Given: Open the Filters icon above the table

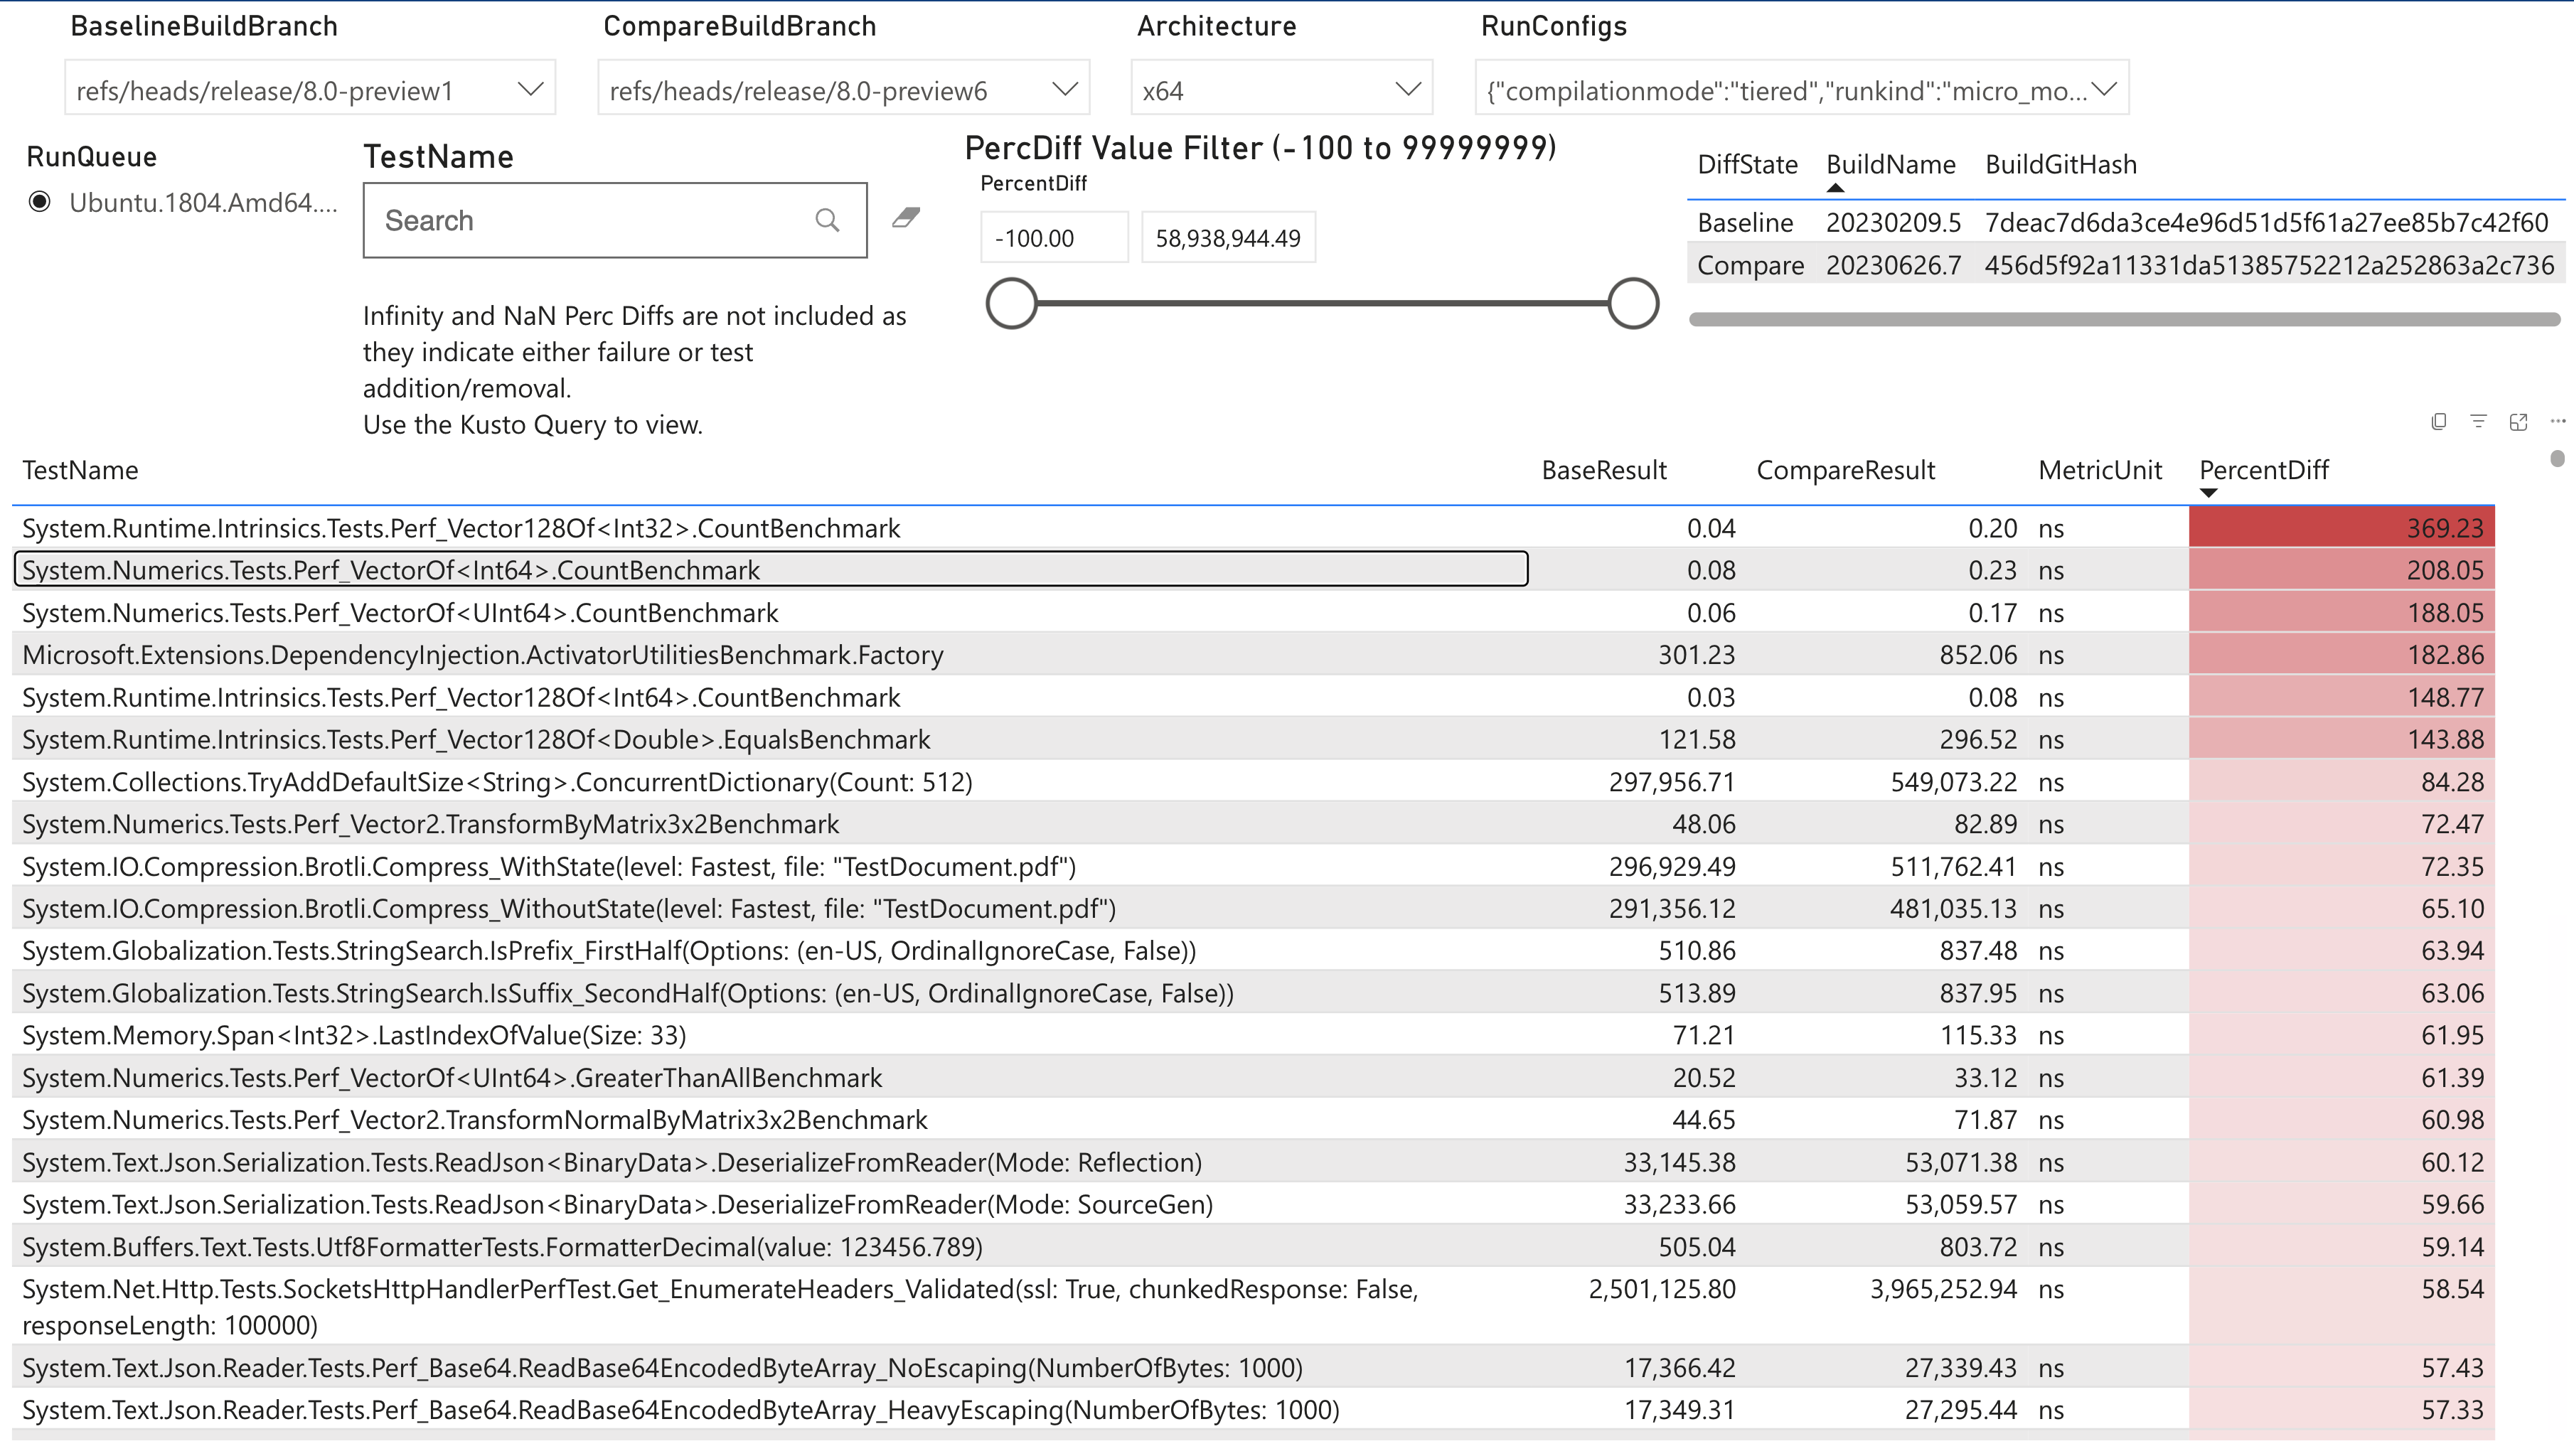Looking at the screenshot, I should [x=2479, y=421].
